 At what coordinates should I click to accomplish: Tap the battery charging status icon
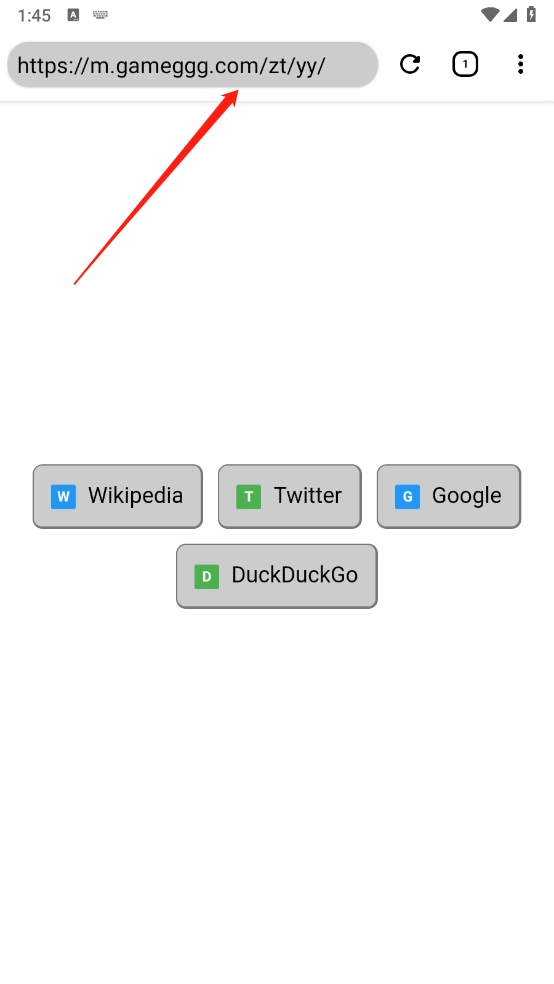click(531, 14)
